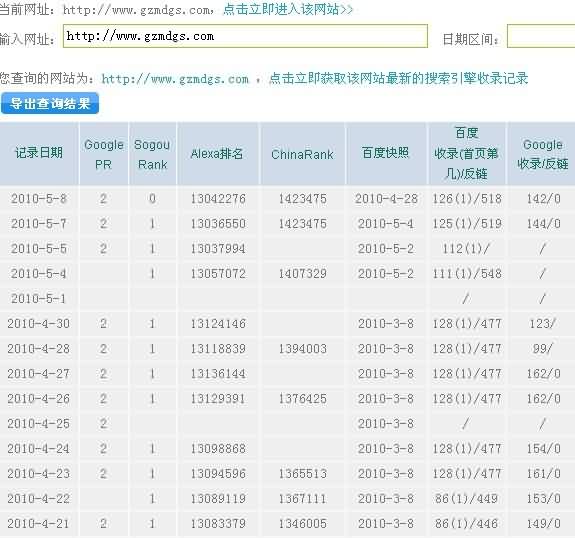Click ChinaRank value 1365513

303,473
